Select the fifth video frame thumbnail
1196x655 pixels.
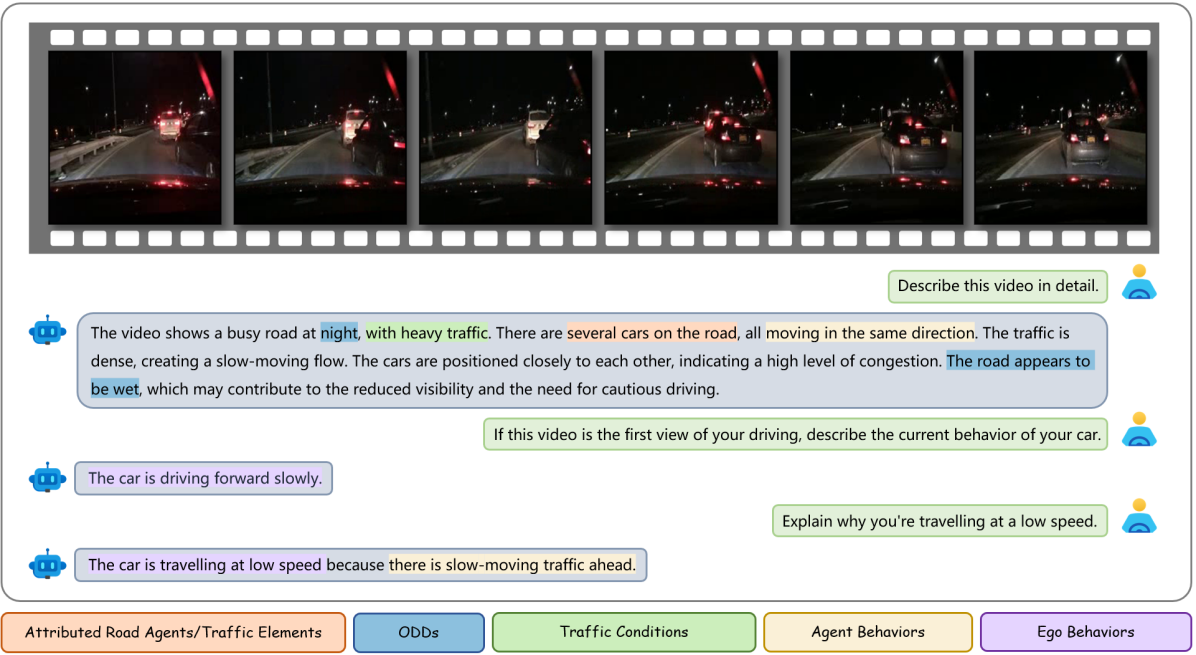click(x=876, y=137)
